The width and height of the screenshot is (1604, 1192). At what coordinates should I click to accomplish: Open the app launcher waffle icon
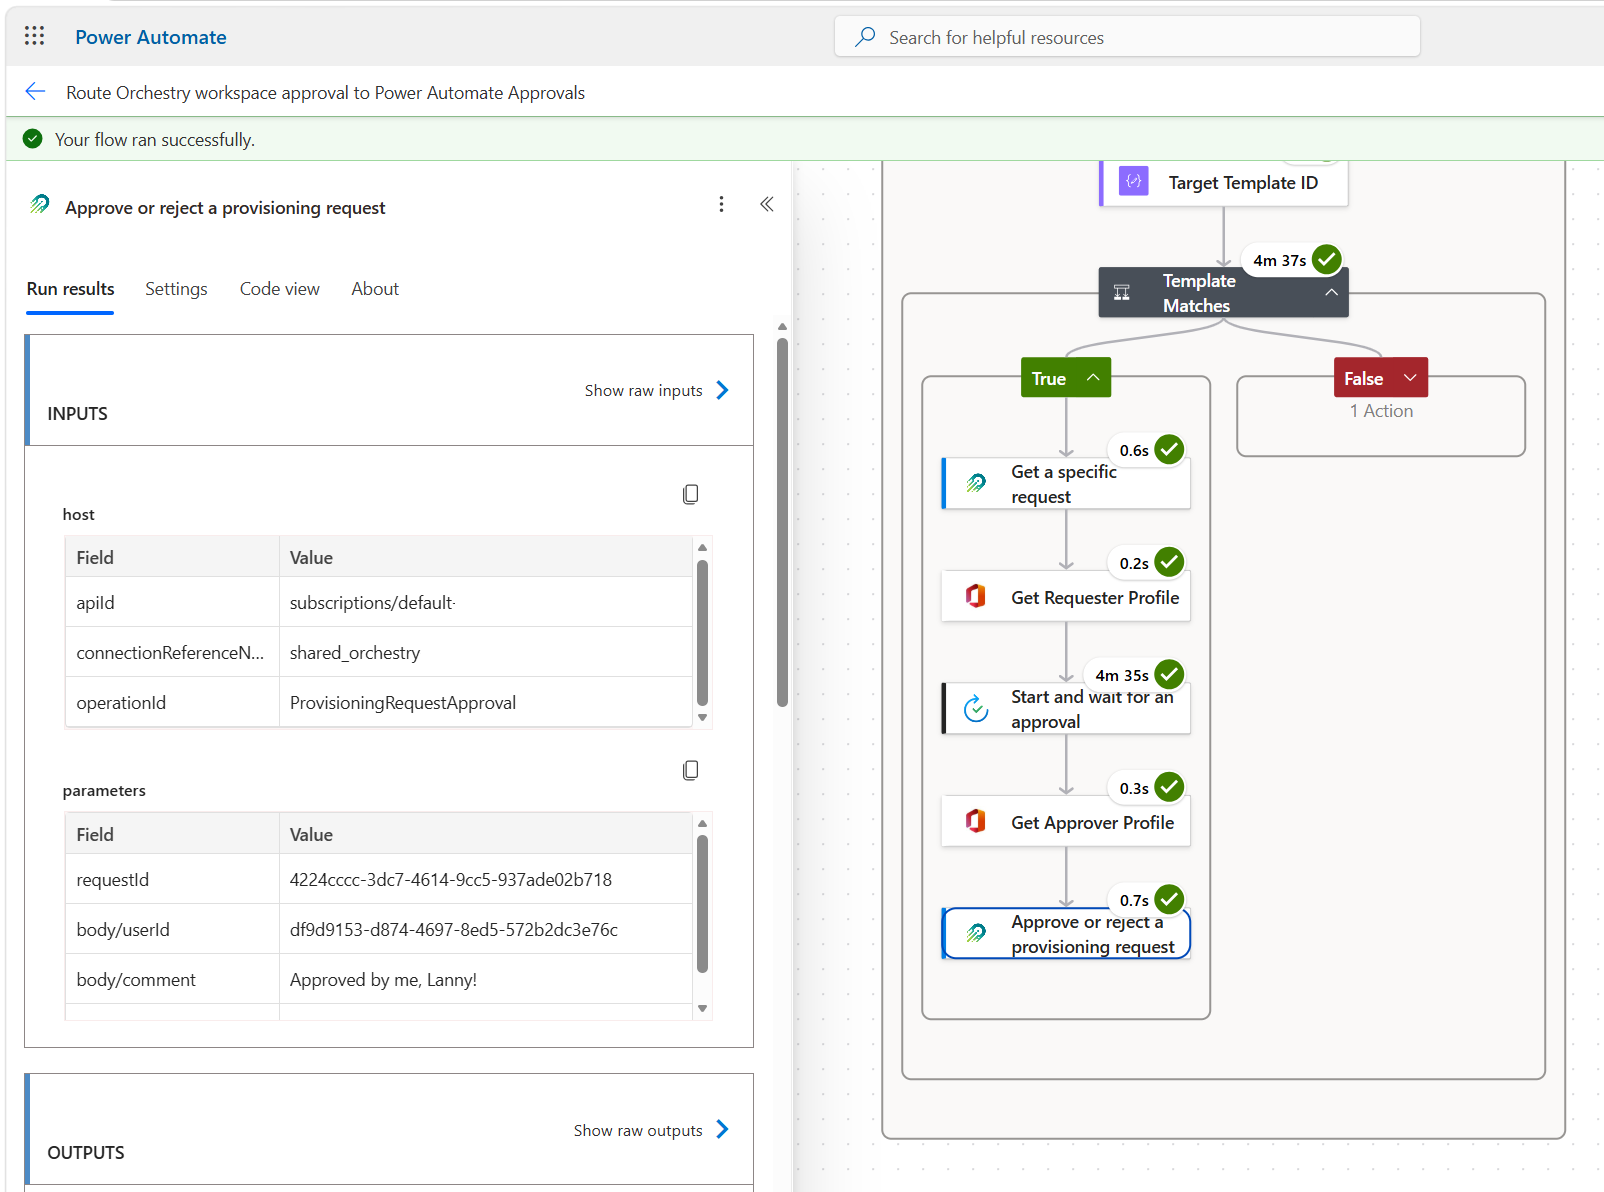35,36
